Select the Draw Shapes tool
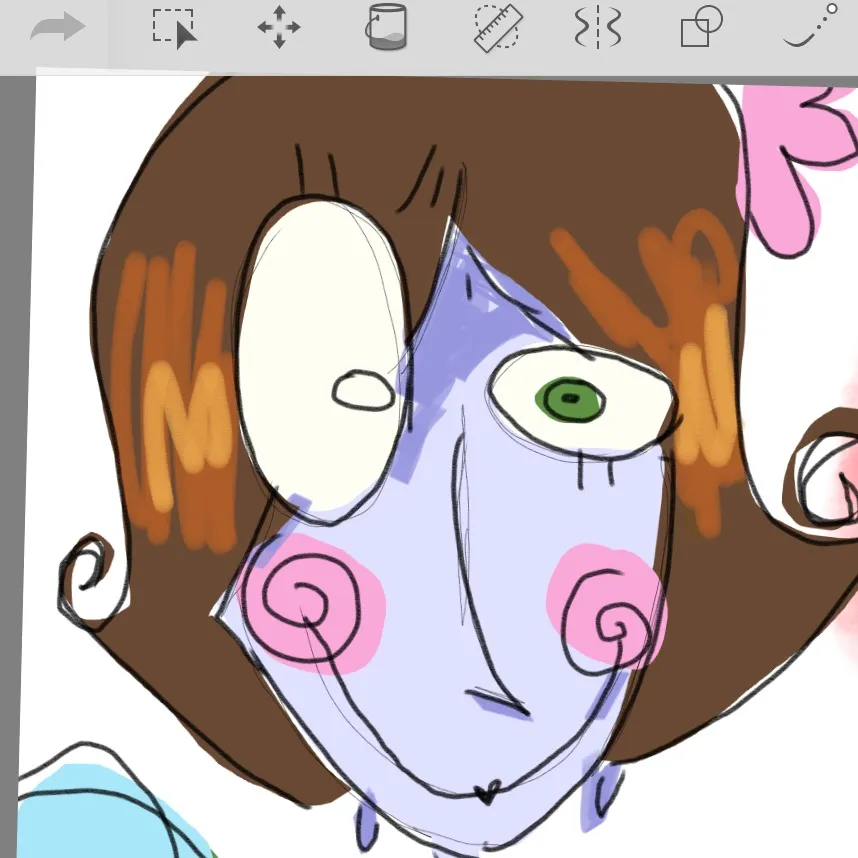 (x=701, y=28)
